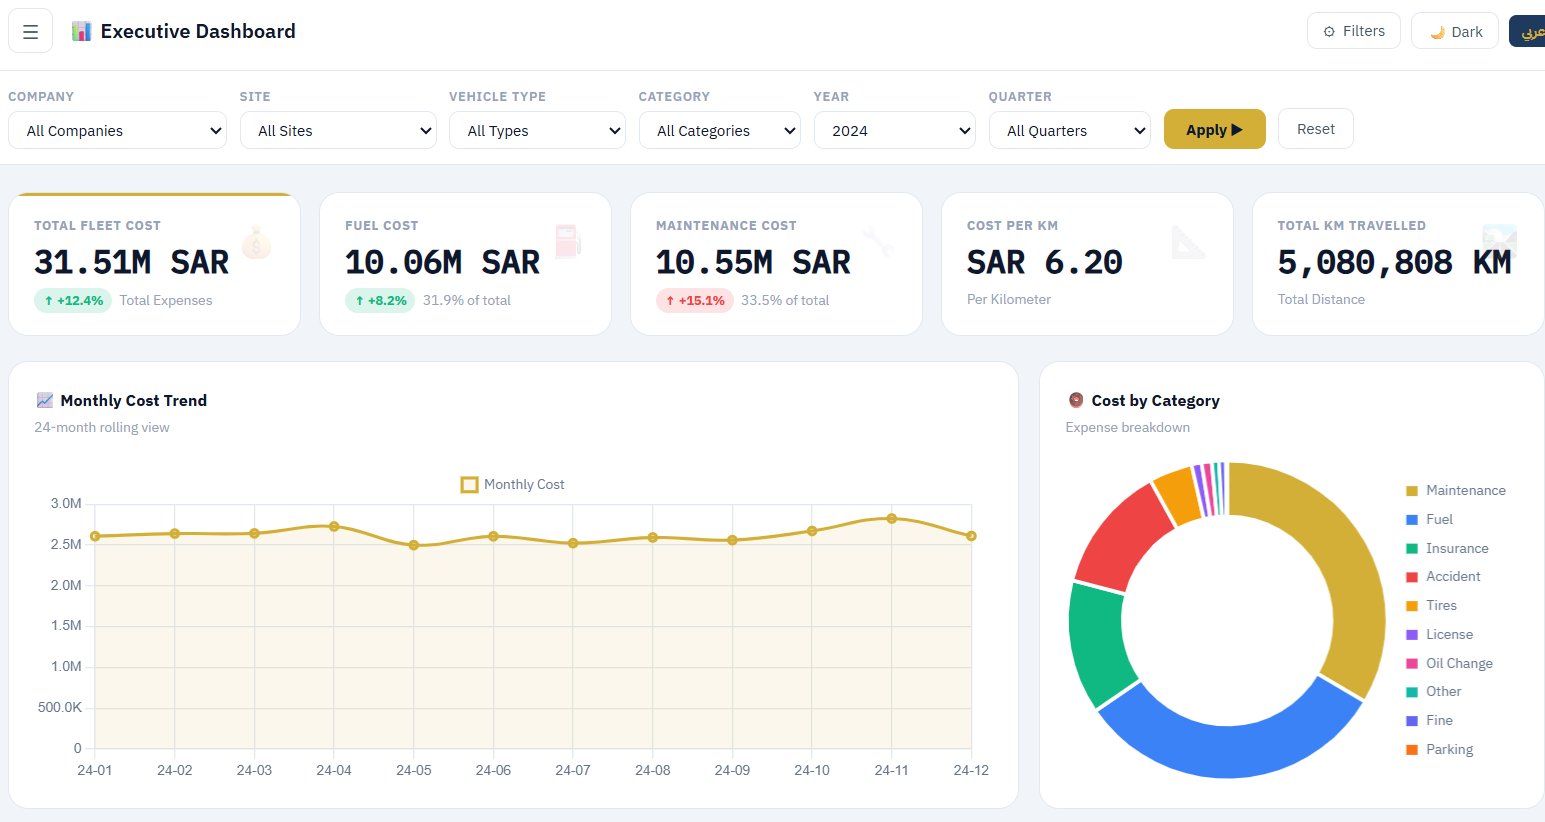Click the Expense breakdown subtitle
The image size is (1545, 822).
click(x=1128, y=427)
